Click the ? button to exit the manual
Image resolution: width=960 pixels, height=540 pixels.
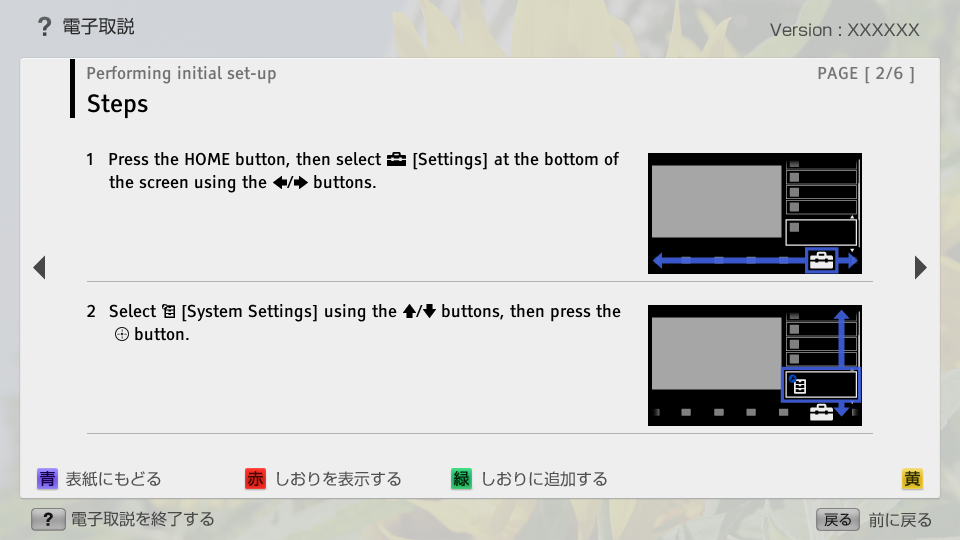click(48, 520)
